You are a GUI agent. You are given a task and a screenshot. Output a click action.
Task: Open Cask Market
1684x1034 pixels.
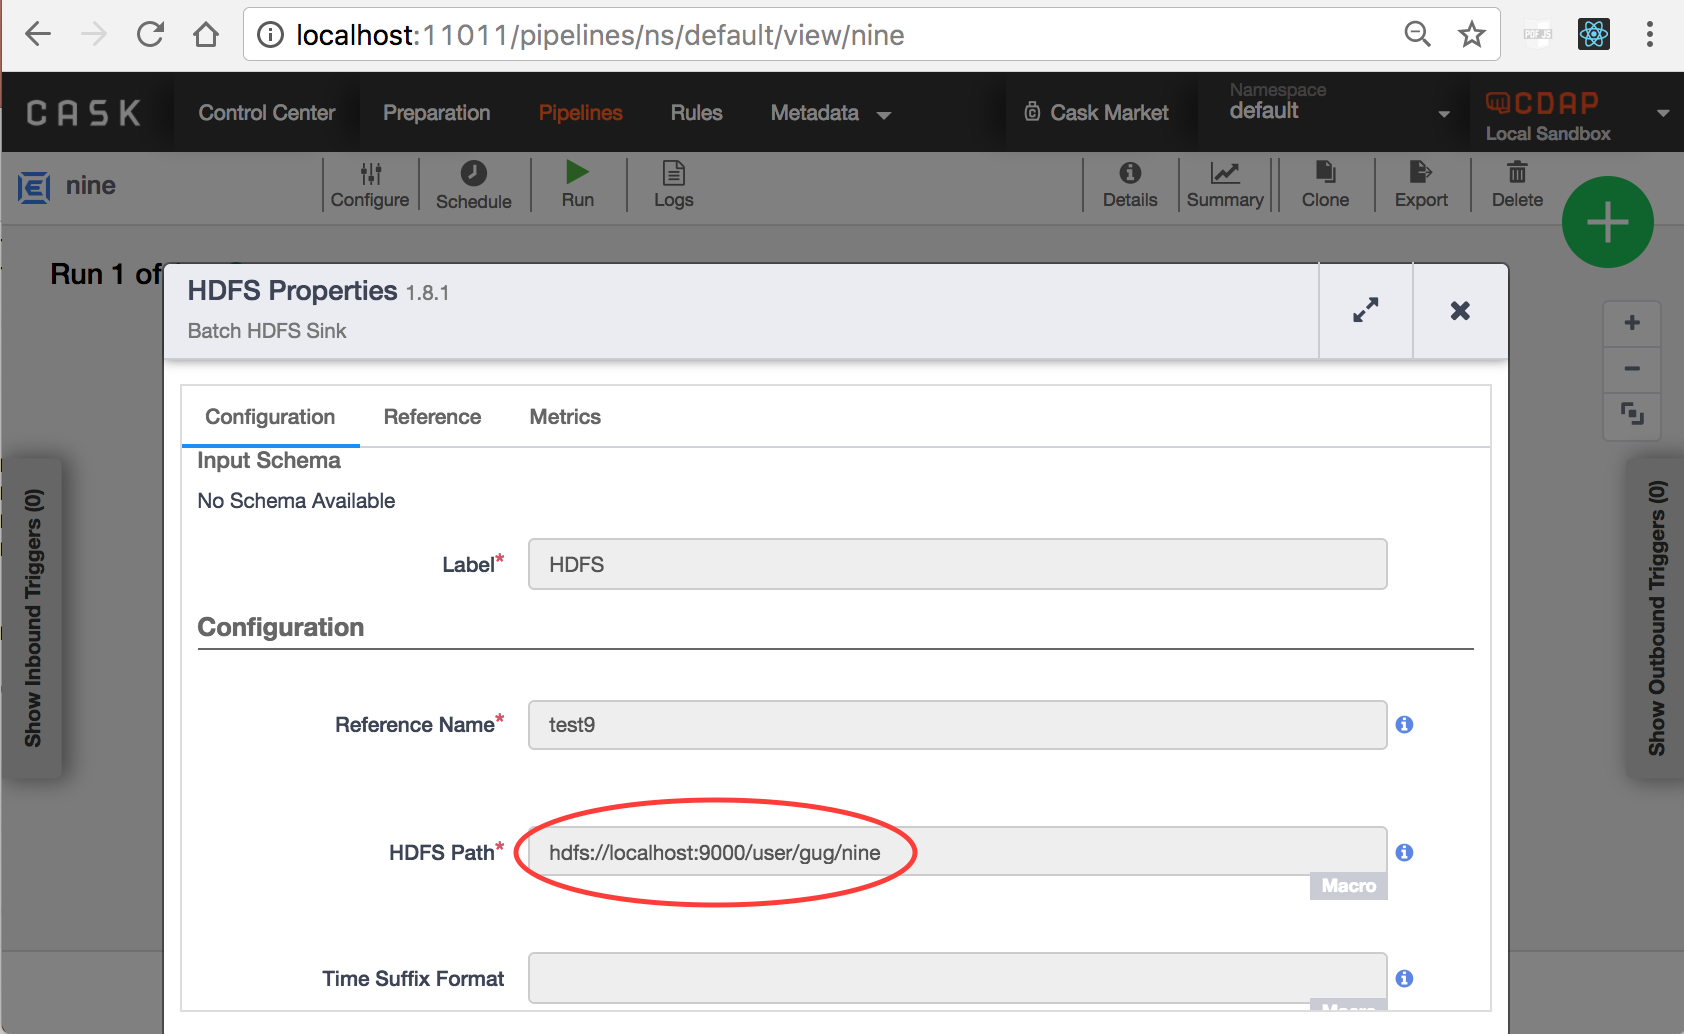tap(1097, 113)
